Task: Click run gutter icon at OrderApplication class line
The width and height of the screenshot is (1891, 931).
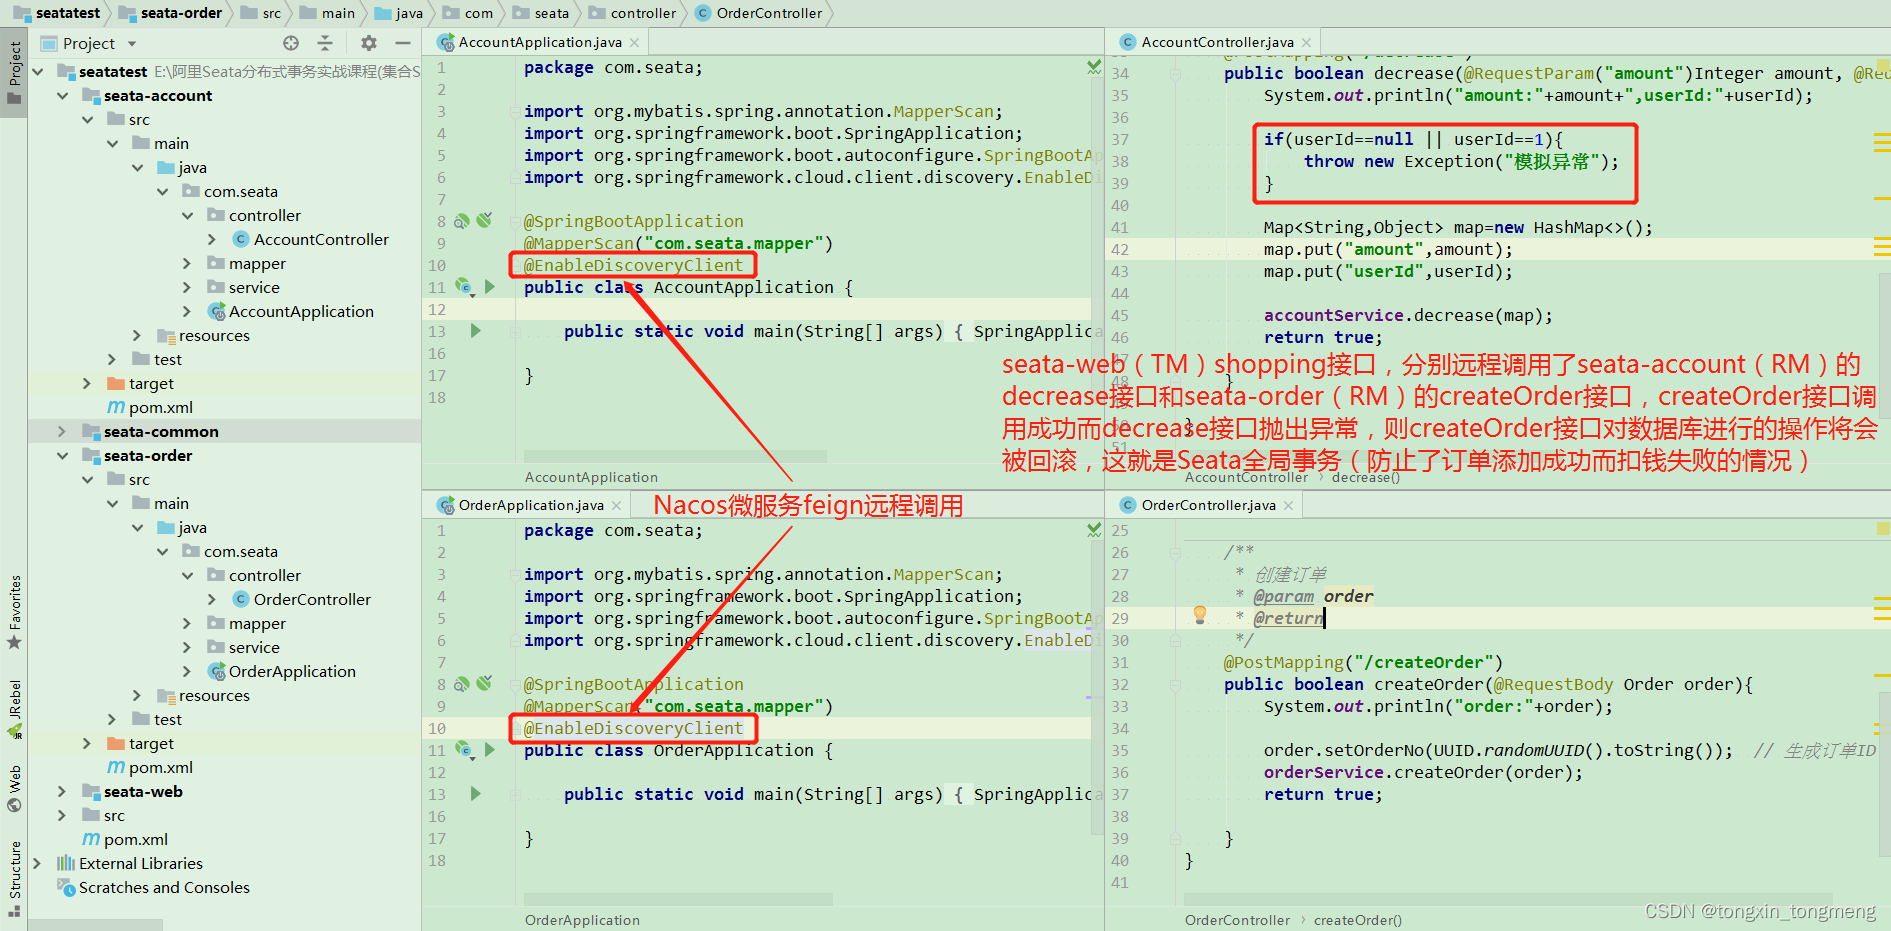Action: pyautogui.click(x=490, y=750)
